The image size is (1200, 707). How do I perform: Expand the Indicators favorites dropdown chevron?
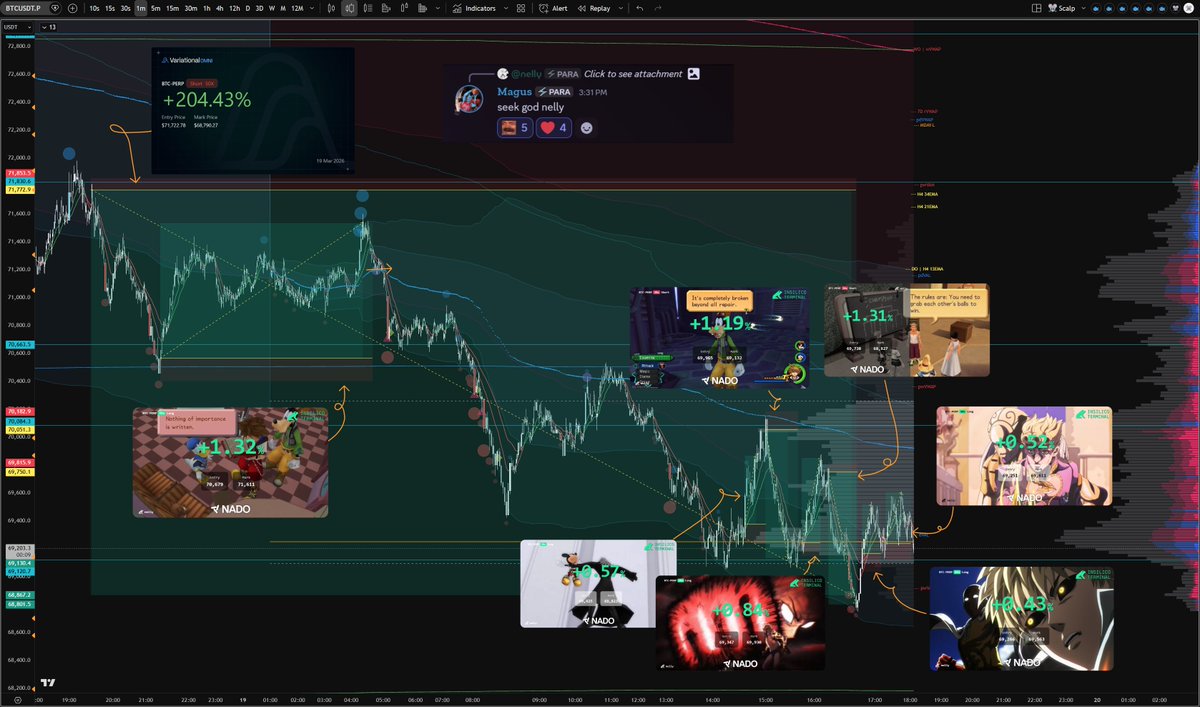(x=506, y=8)
